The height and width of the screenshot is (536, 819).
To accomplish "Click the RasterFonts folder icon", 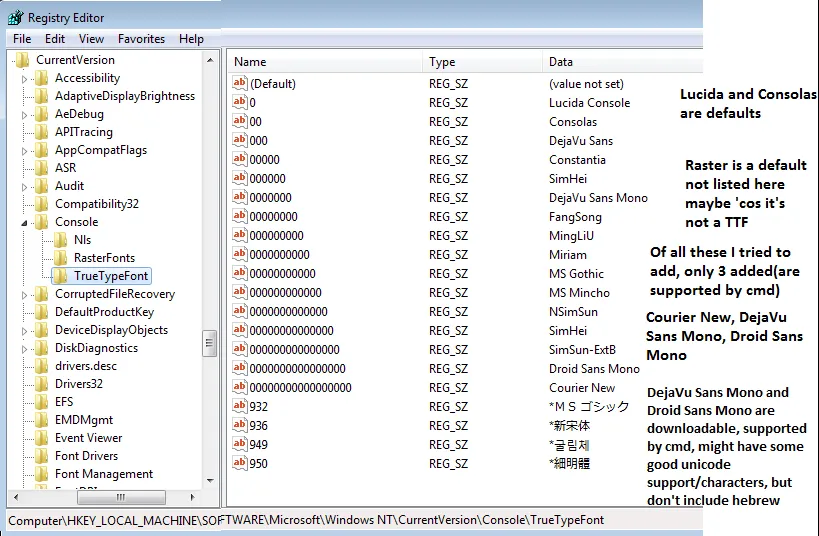I will tap(61, 258).
